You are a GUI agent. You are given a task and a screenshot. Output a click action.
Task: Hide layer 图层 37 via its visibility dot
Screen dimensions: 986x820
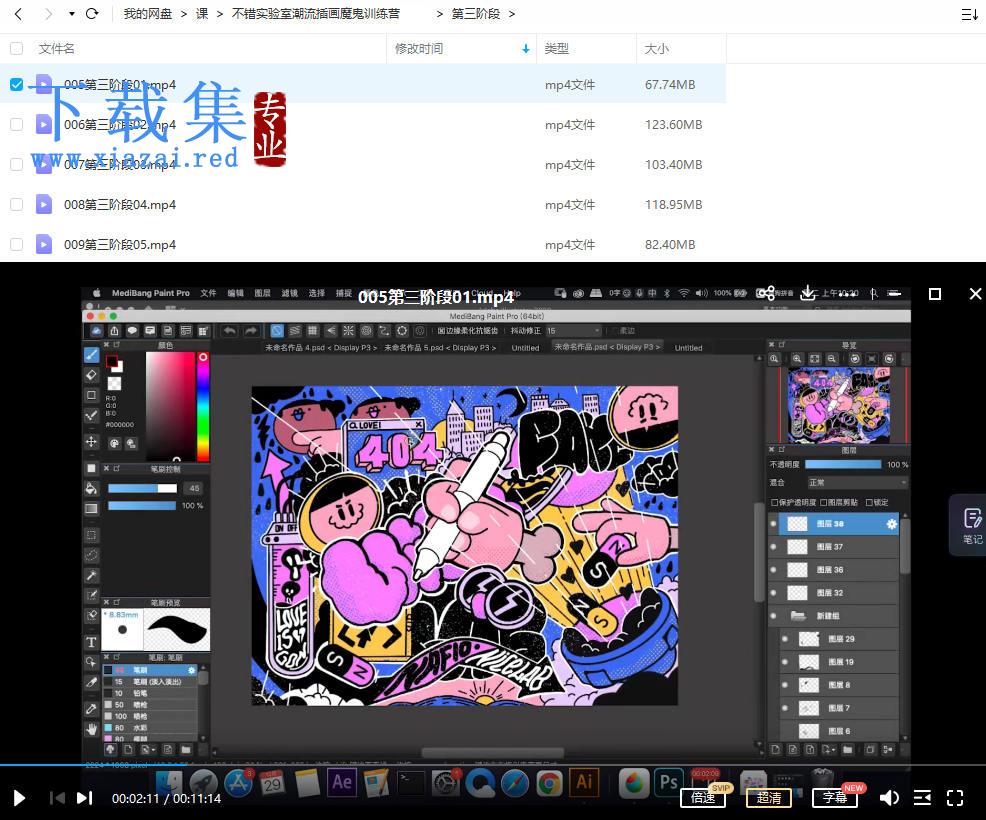pos(773,547)
